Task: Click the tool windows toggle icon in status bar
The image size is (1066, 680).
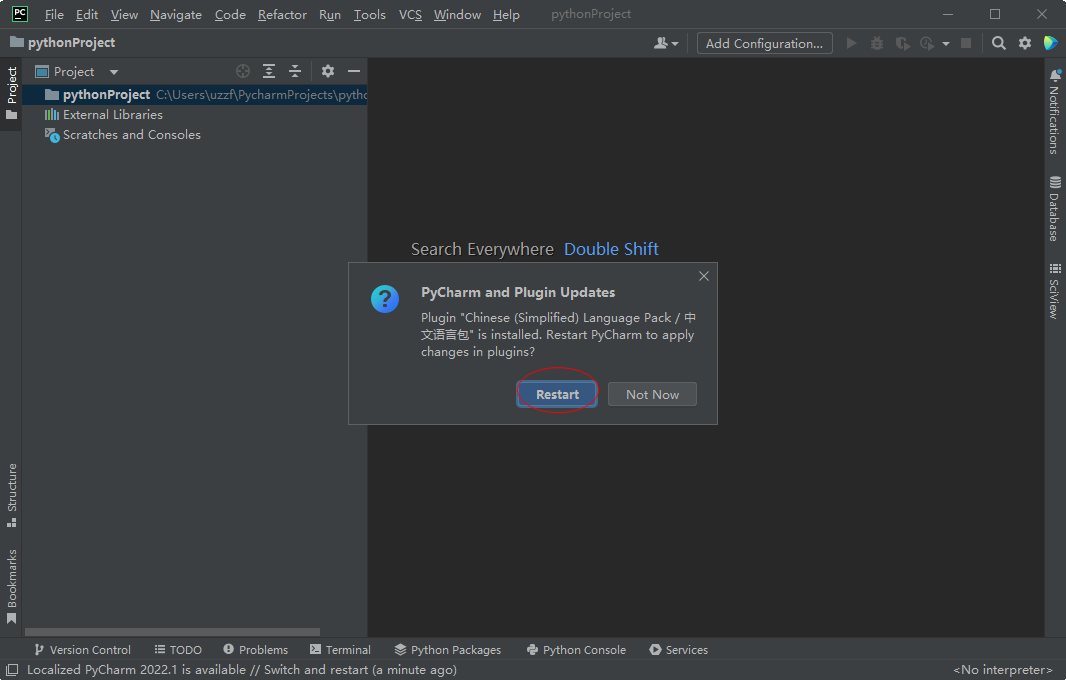Action: pos(12,670)
